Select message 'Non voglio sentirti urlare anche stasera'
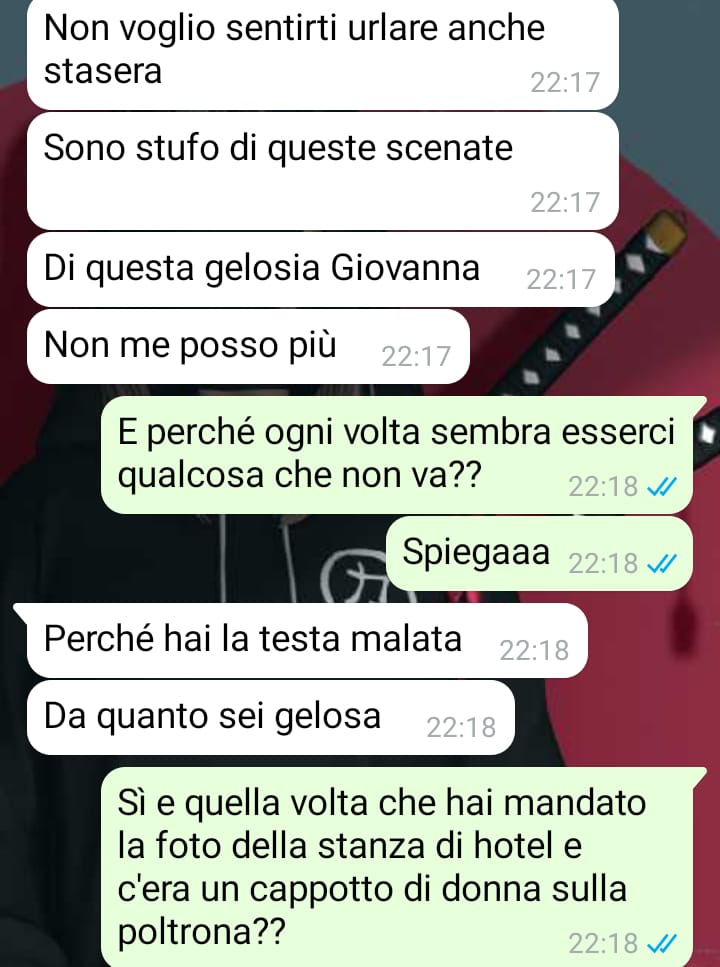720x967 pixels. (323, 53)
